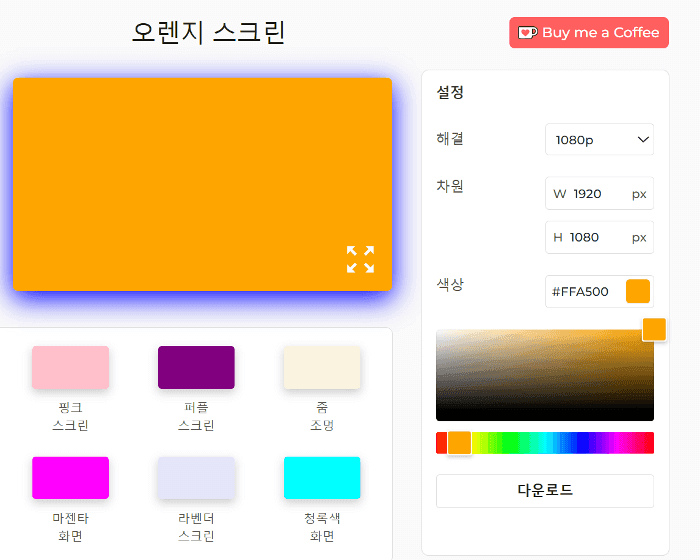Select the magenta 마젠타 화면 swatch
The width and height of the screenshot is (700, 560).
point(71,478)
